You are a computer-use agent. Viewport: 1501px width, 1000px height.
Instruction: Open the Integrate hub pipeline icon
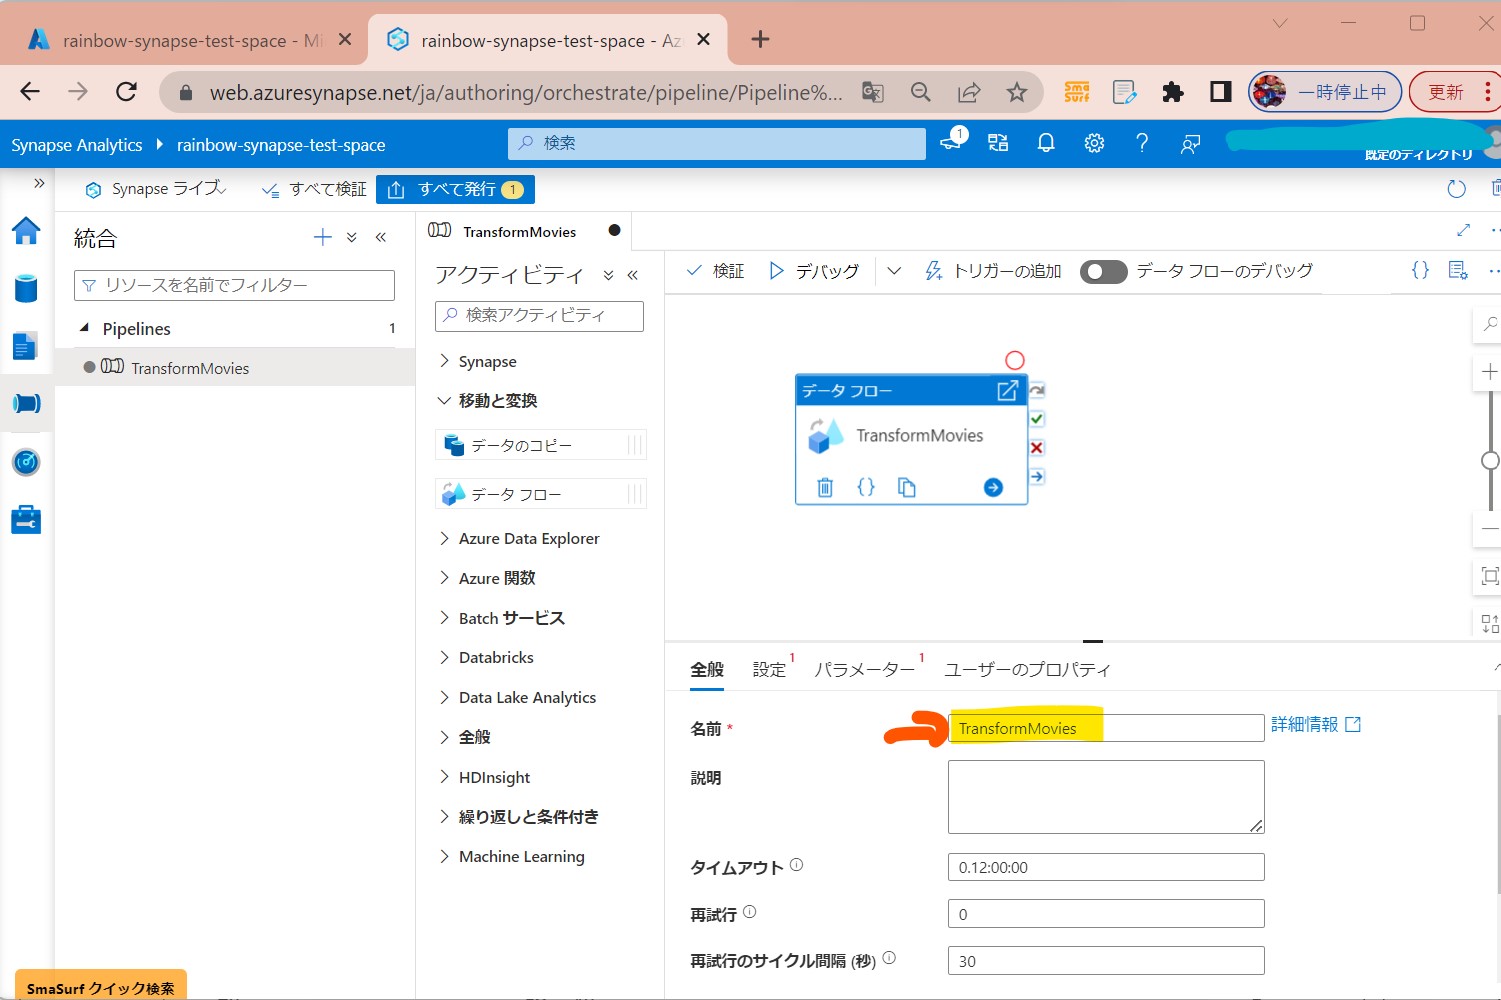26,403
